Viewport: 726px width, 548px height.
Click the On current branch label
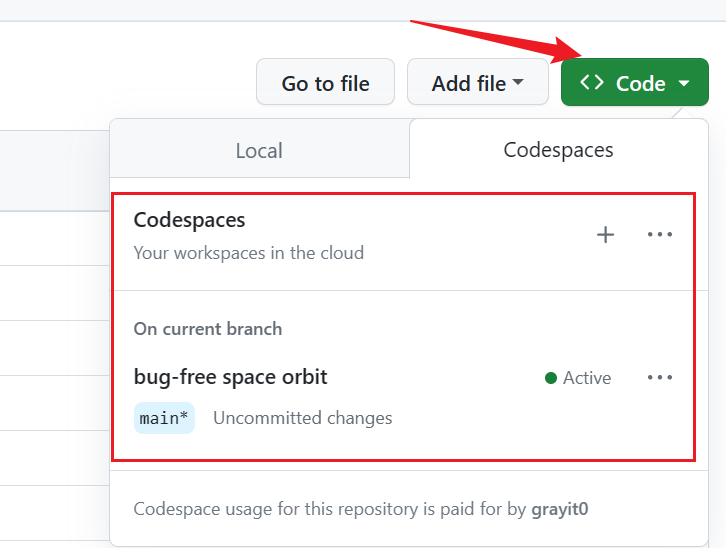tap(208, 329)
